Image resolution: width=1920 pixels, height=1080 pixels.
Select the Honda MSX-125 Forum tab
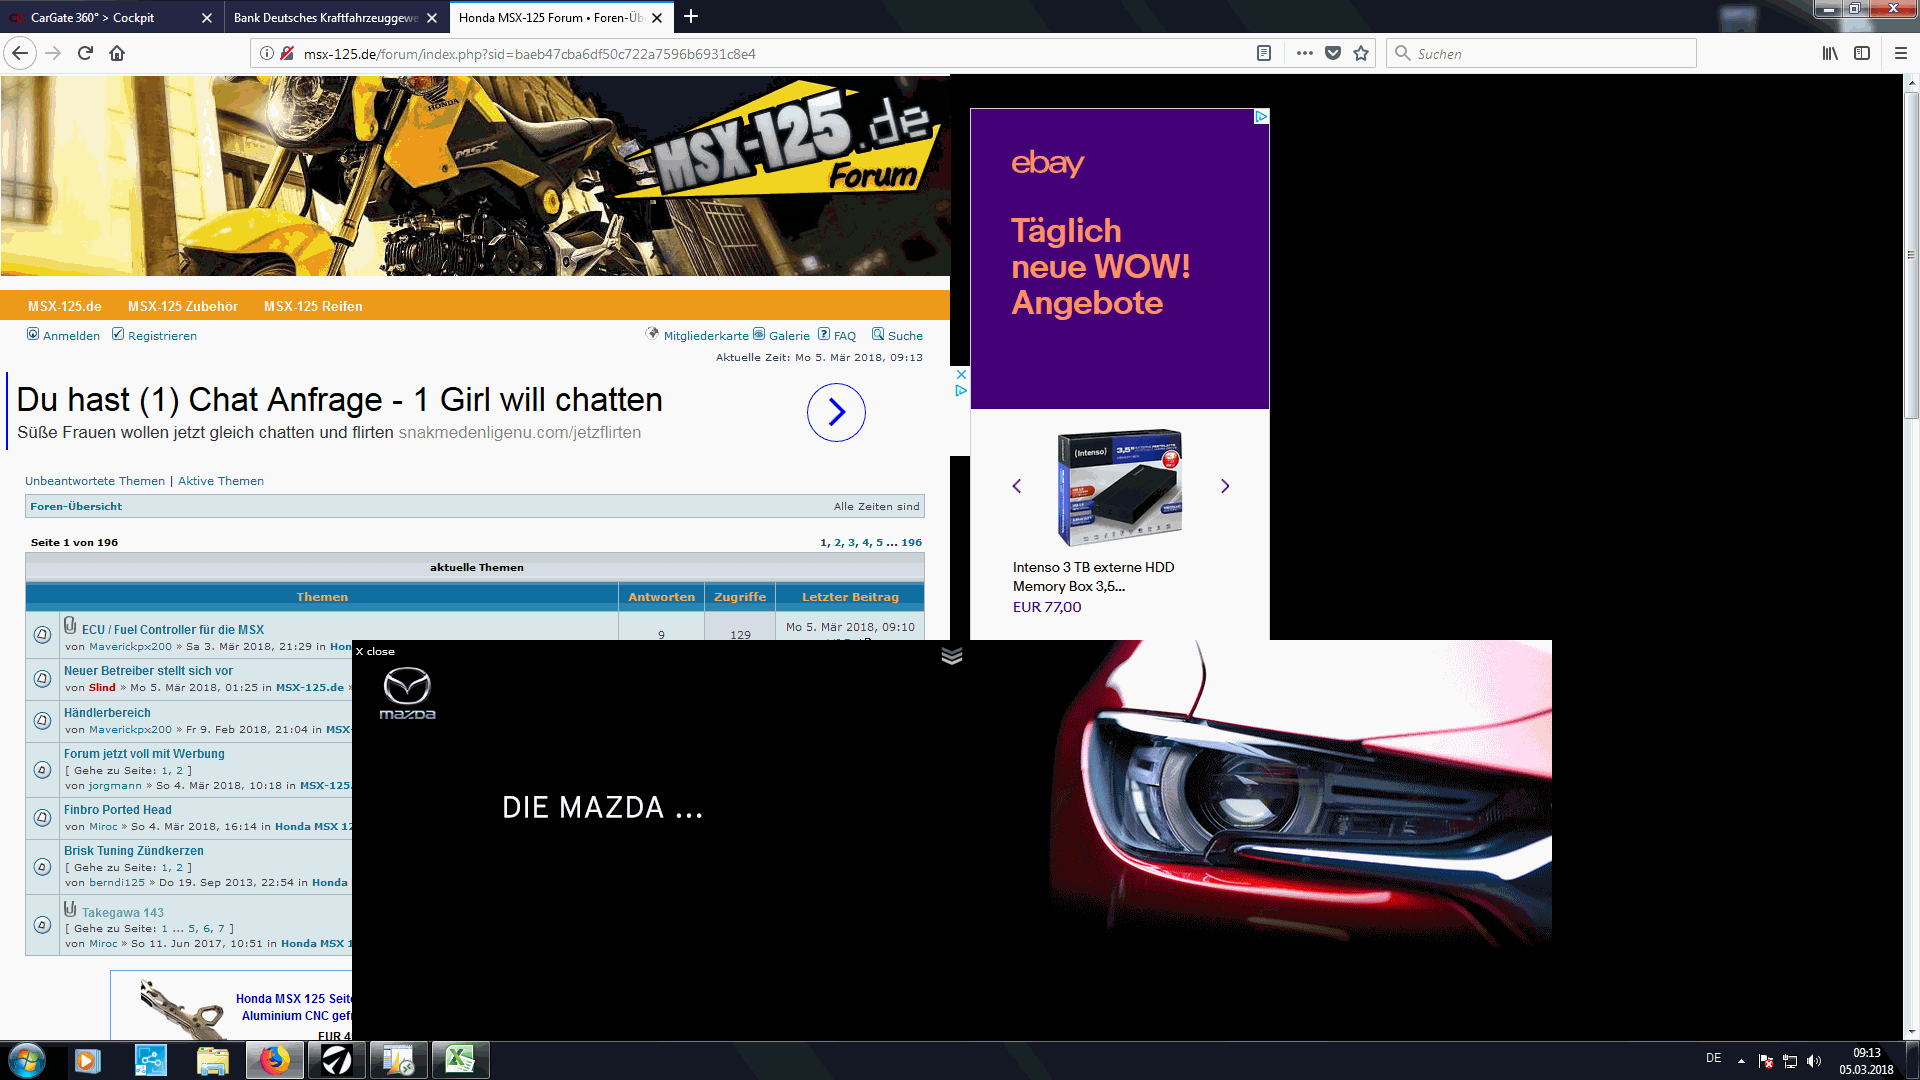pos(560,18)
